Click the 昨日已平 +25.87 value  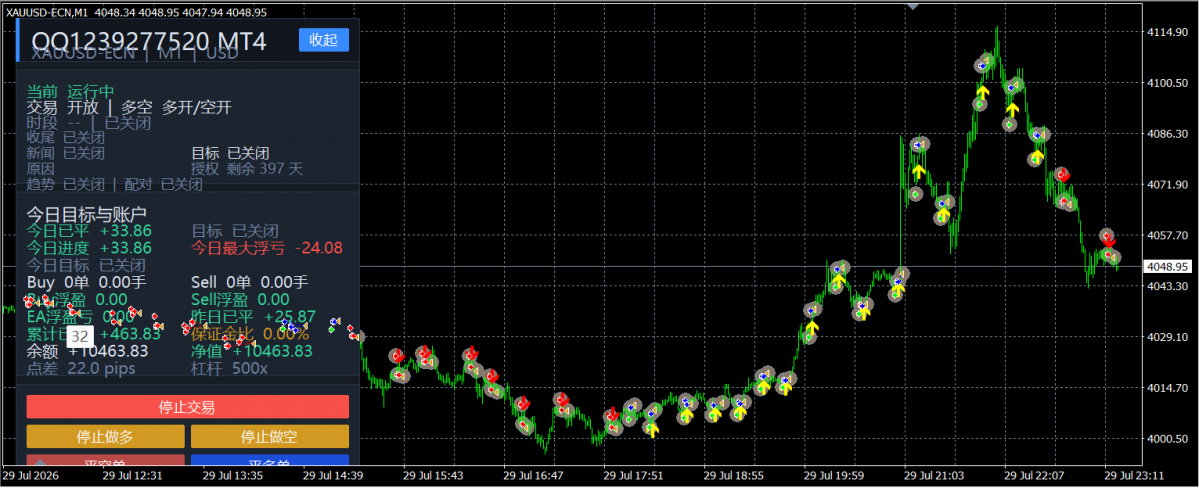(x=253, y=317)
